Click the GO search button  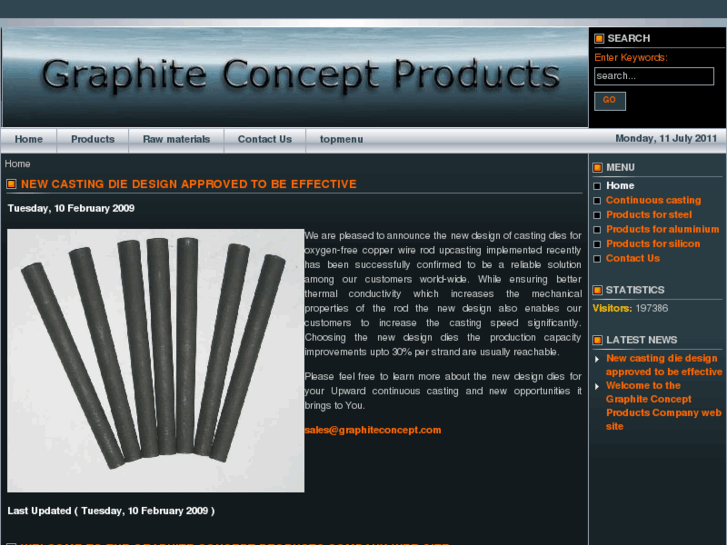(610, 101)
